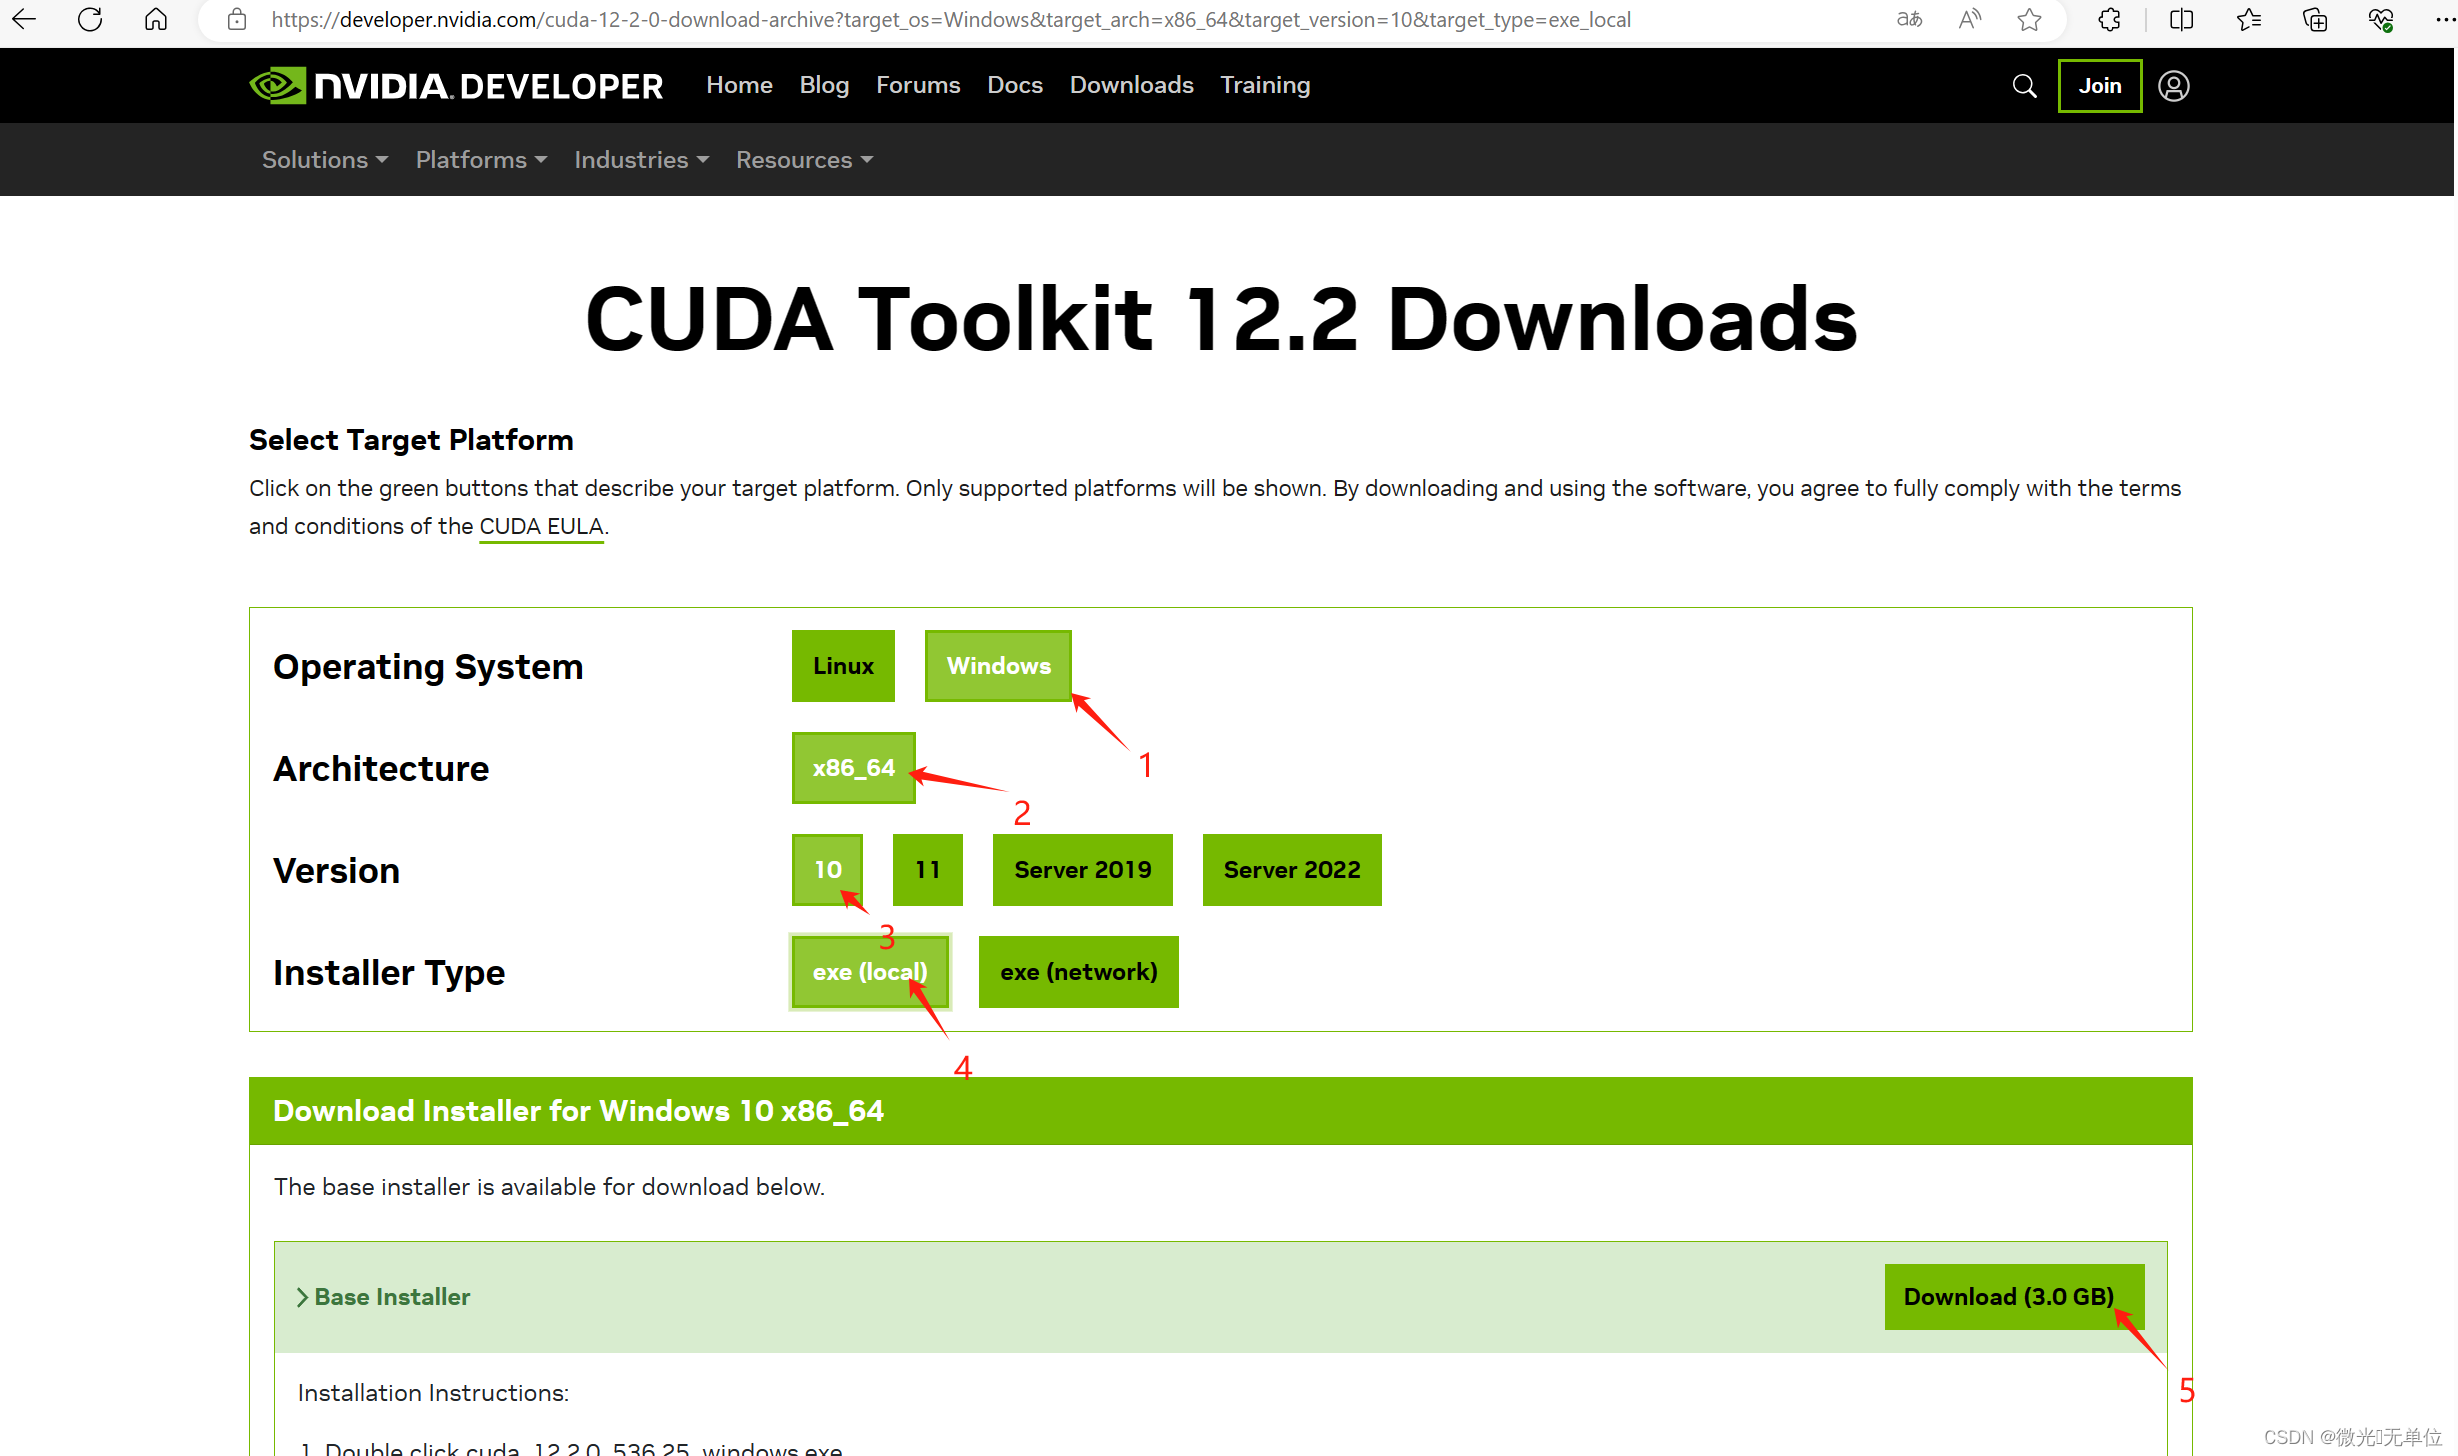Go to browser home page icon
Viewport: 2458px width, 1456px height.
156,19
